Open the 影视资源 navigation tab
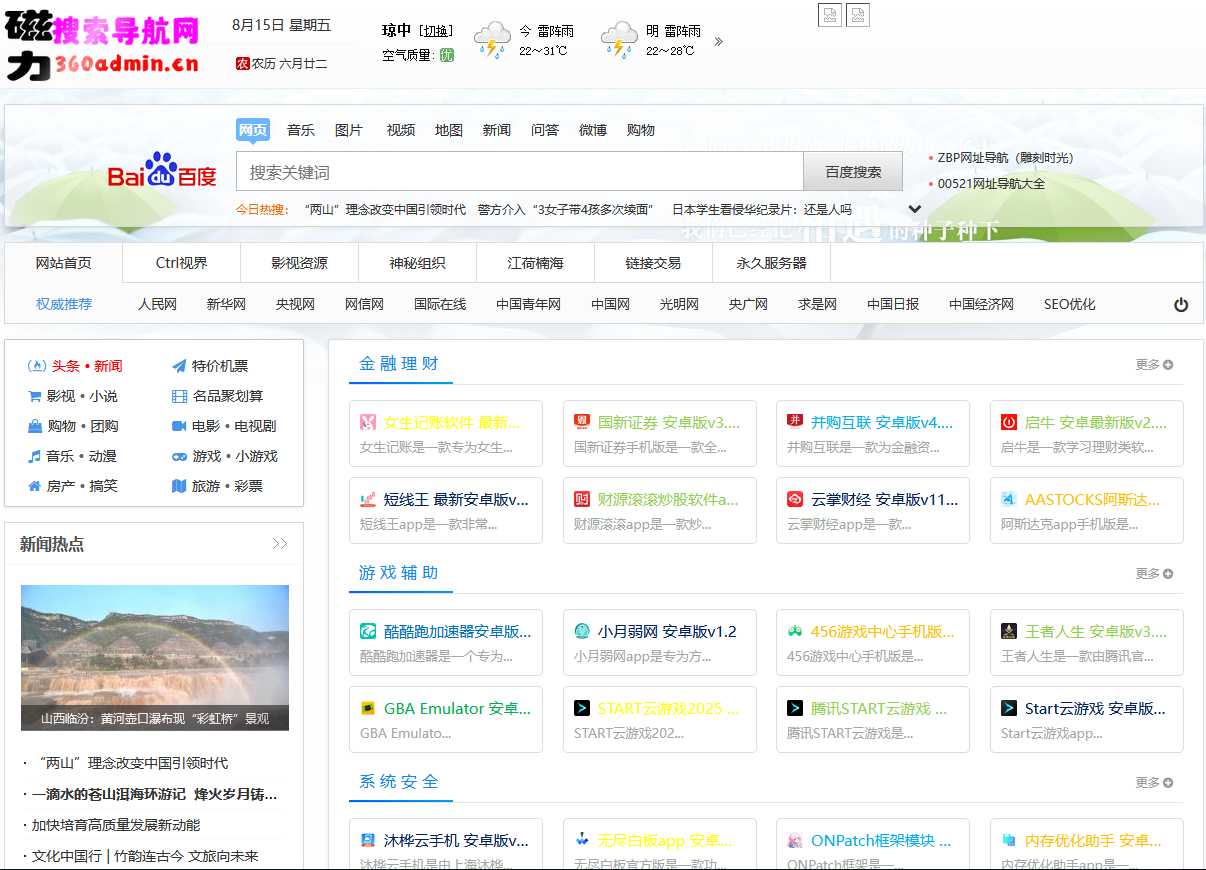The image size is (1206, 870). click(x=300, y=263)
